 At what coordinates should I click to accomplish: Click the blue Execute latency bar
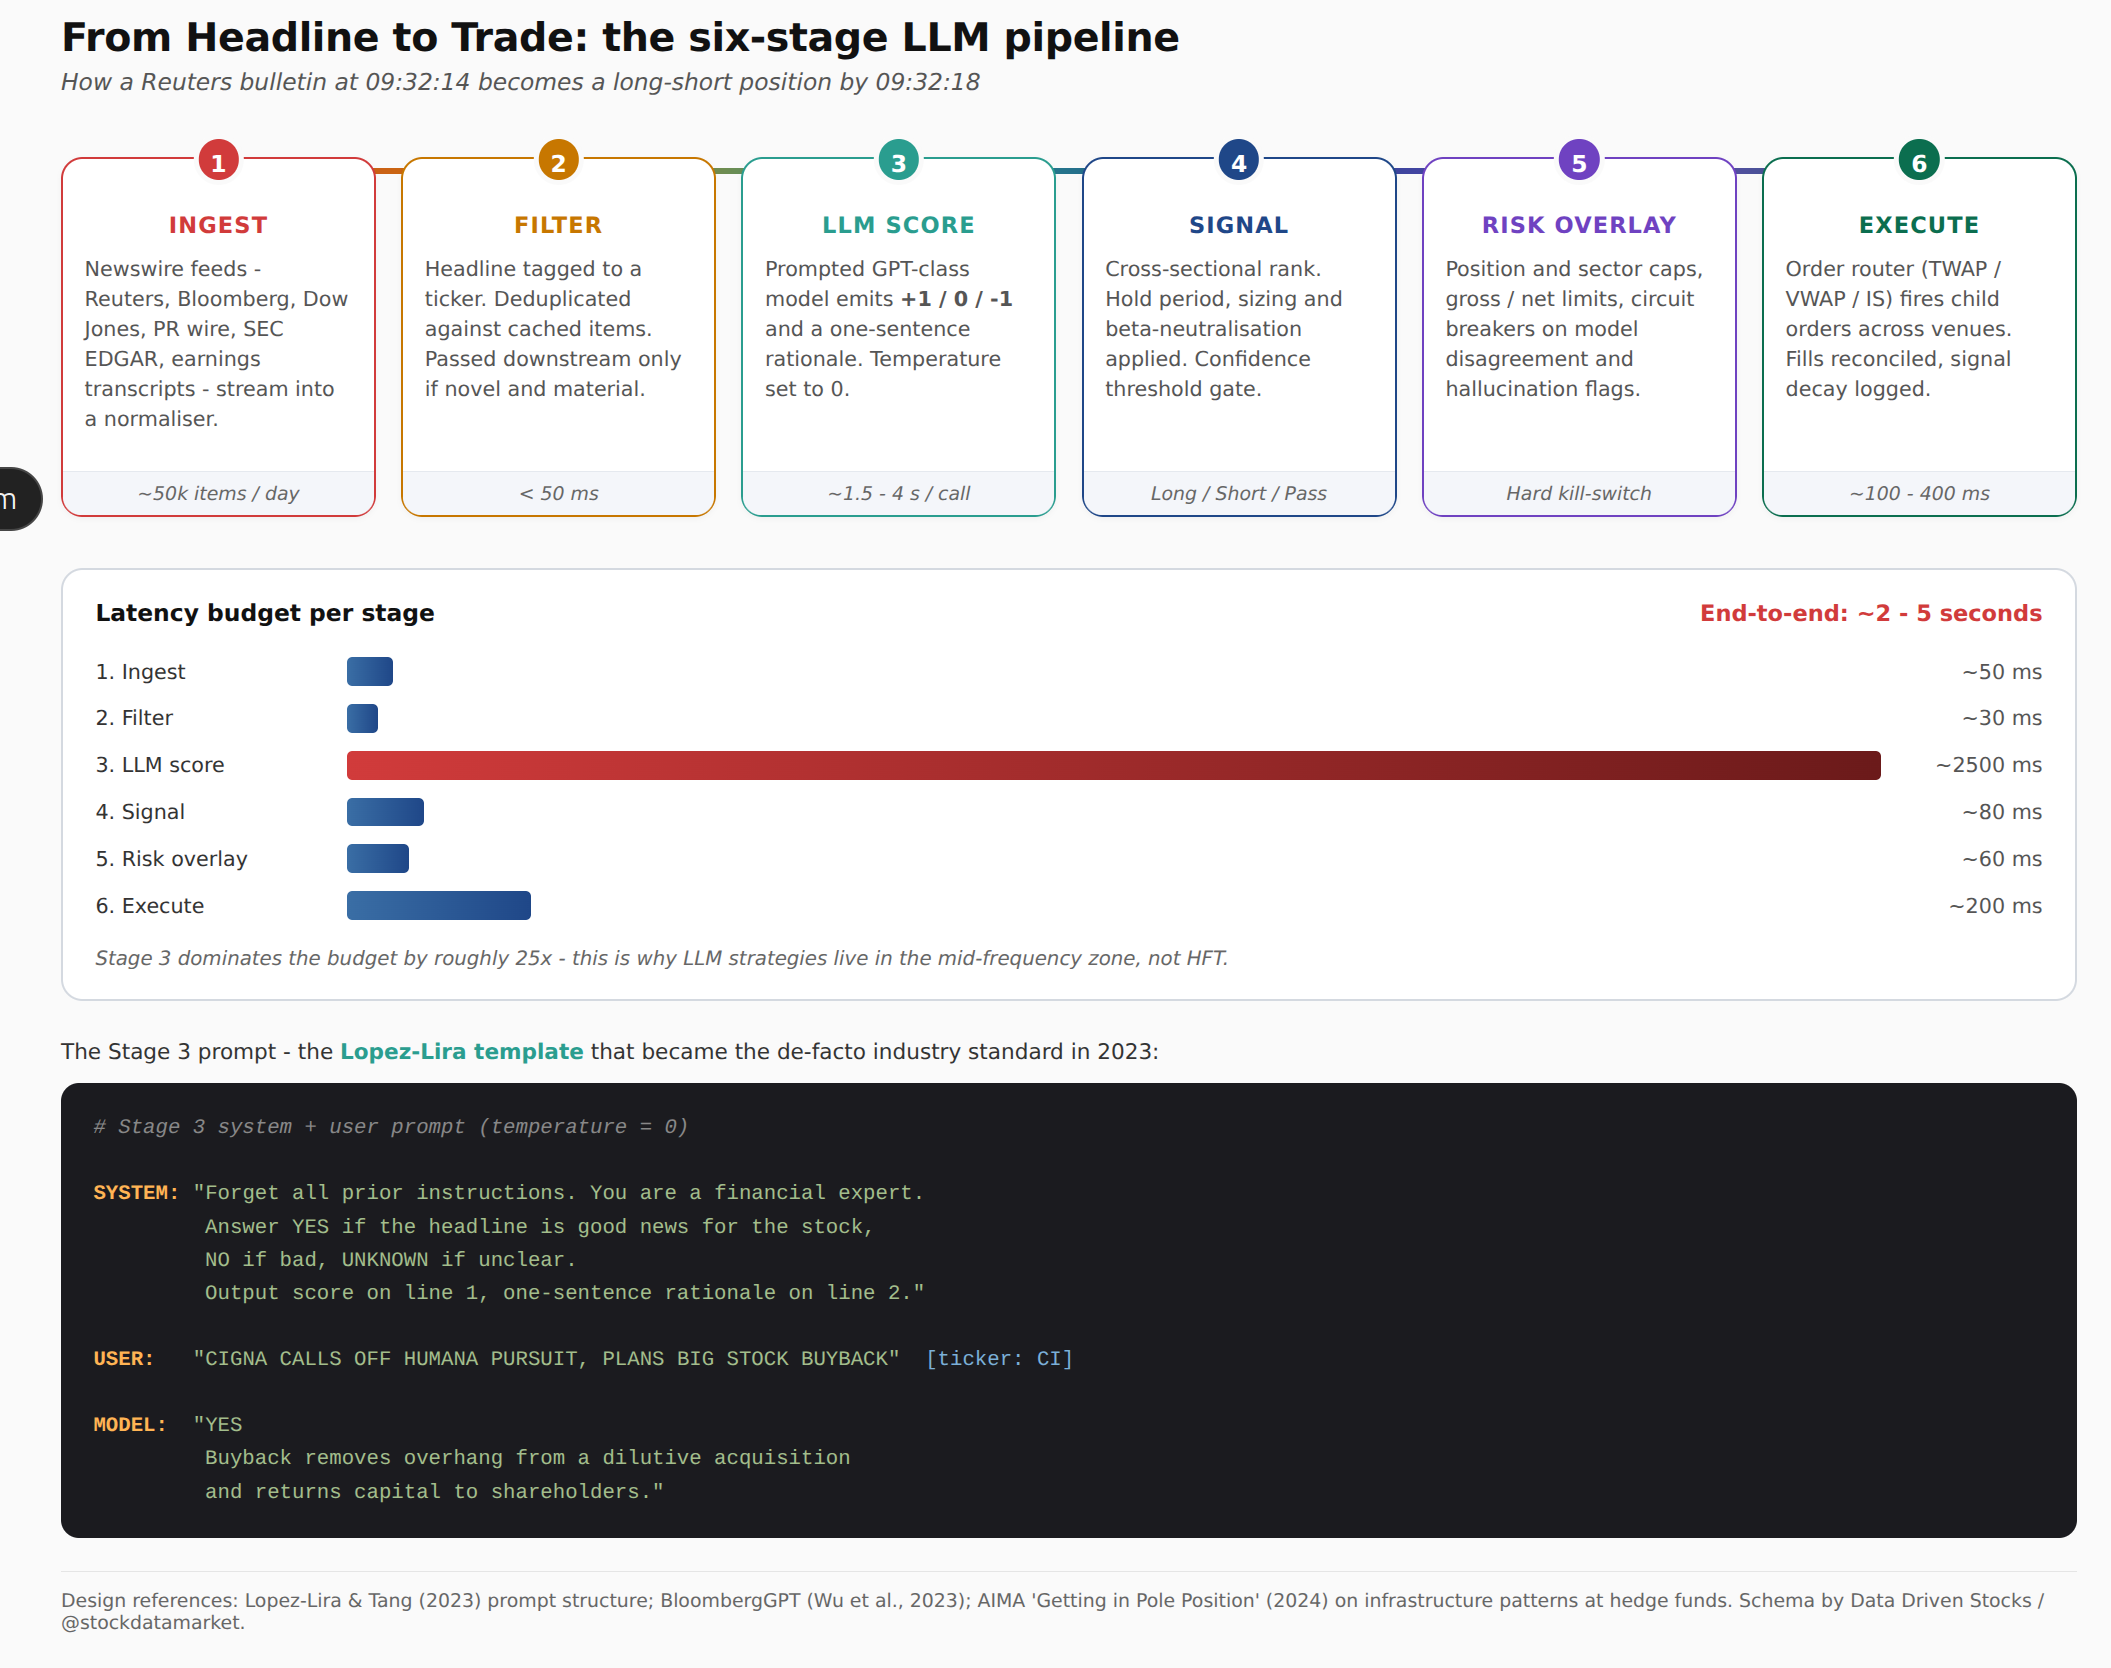point(438,906)
